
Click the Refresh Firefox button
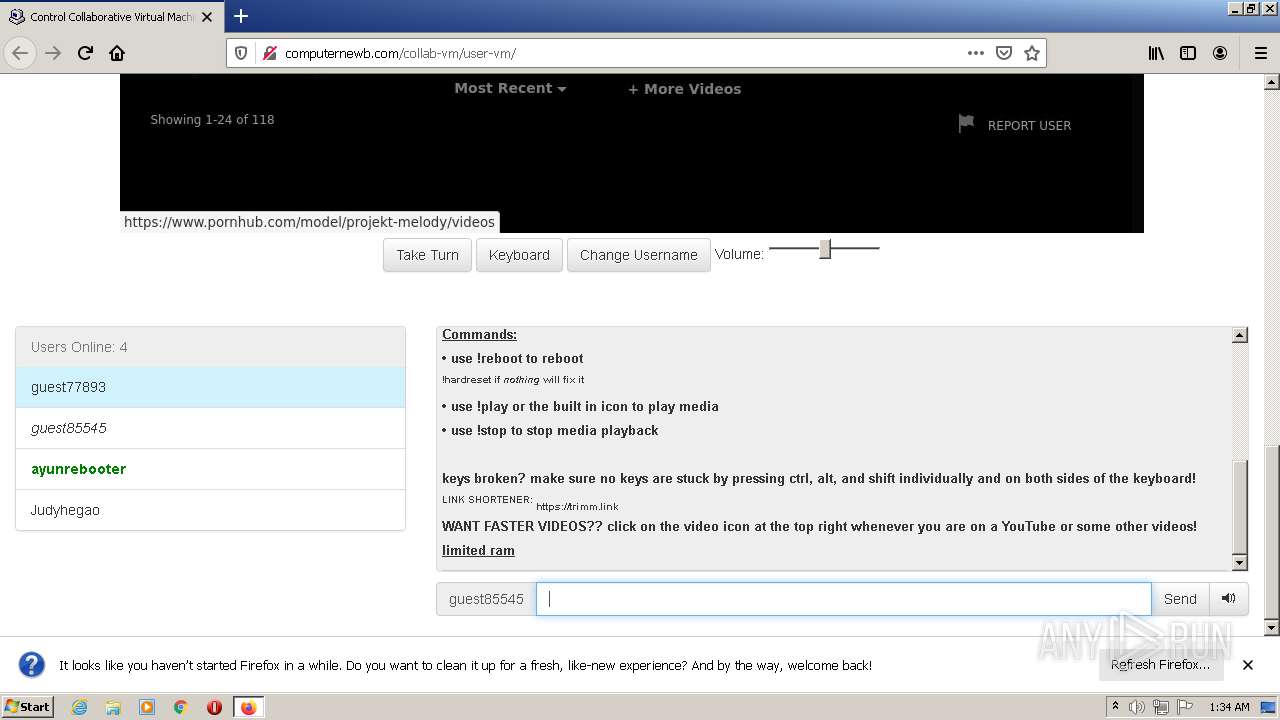[x=1160, y=665]
